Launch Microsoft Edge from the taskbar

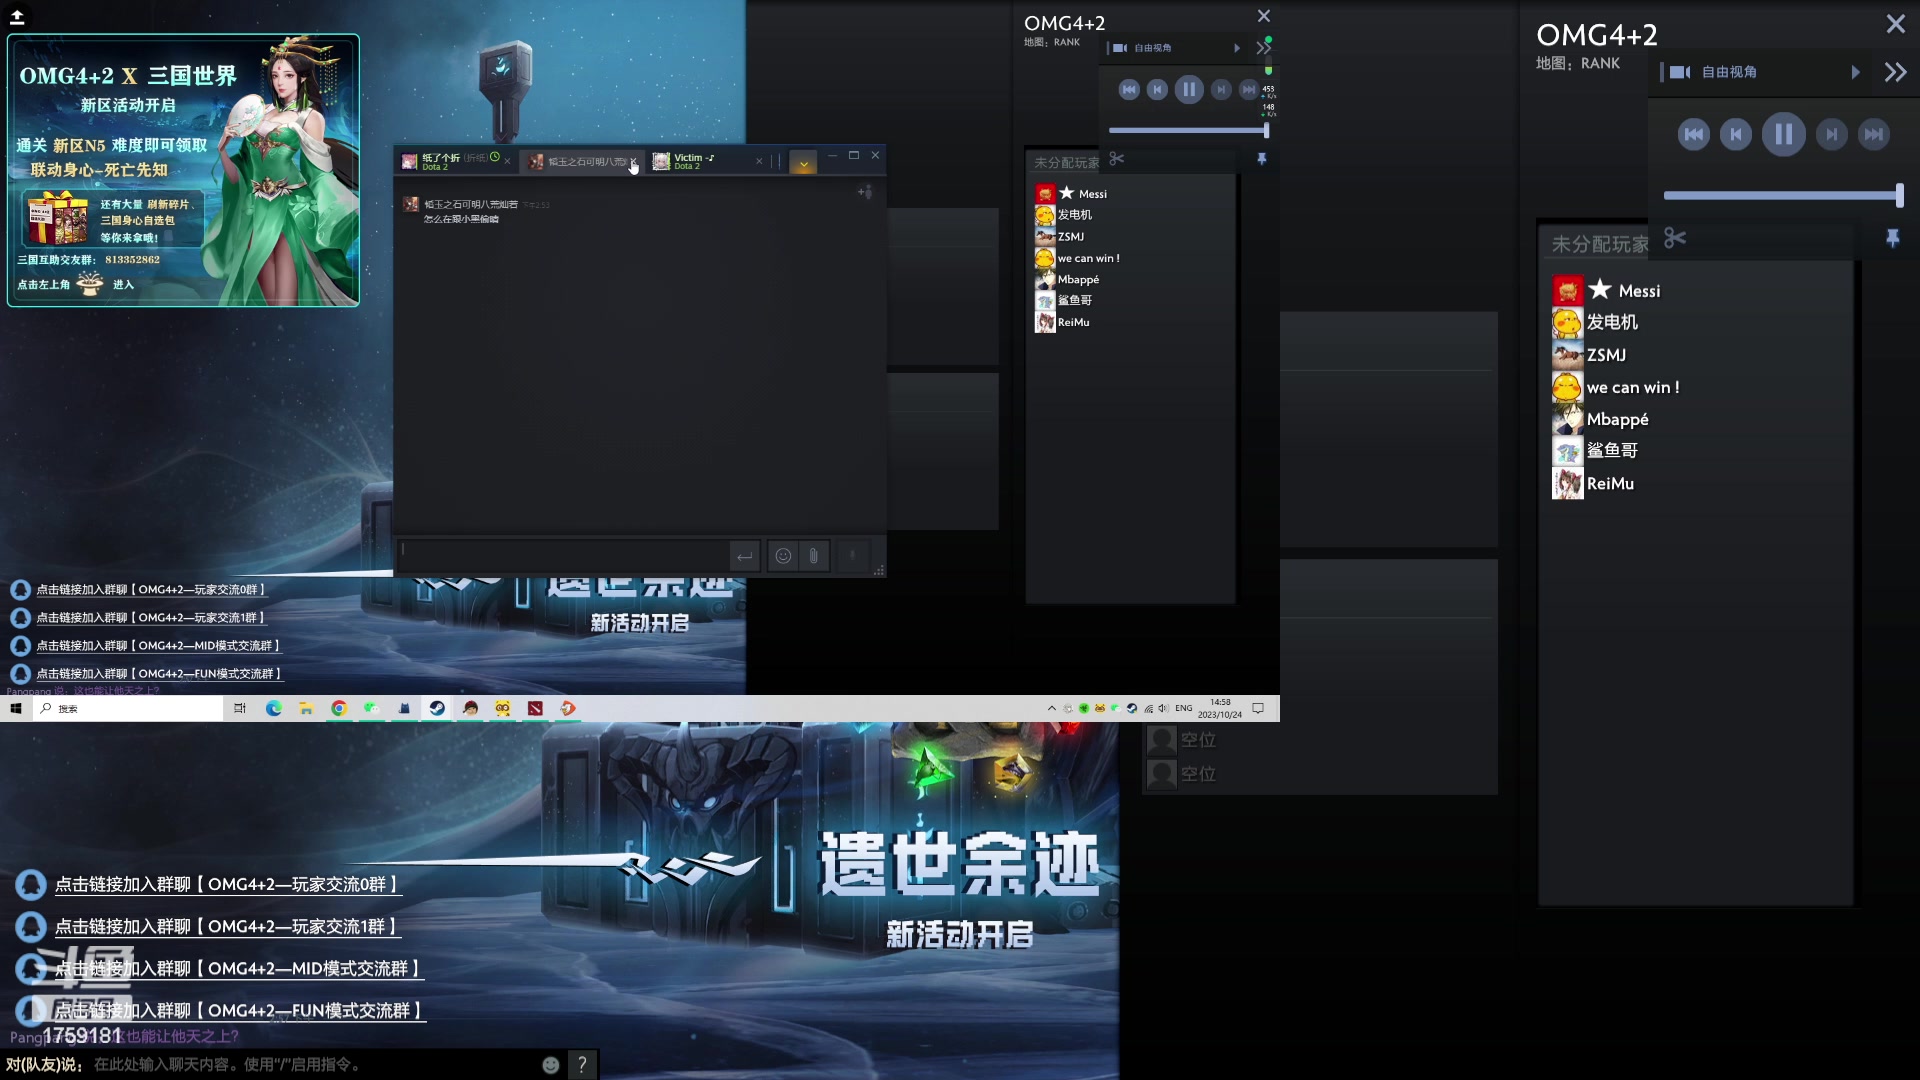tap(273, 708)
